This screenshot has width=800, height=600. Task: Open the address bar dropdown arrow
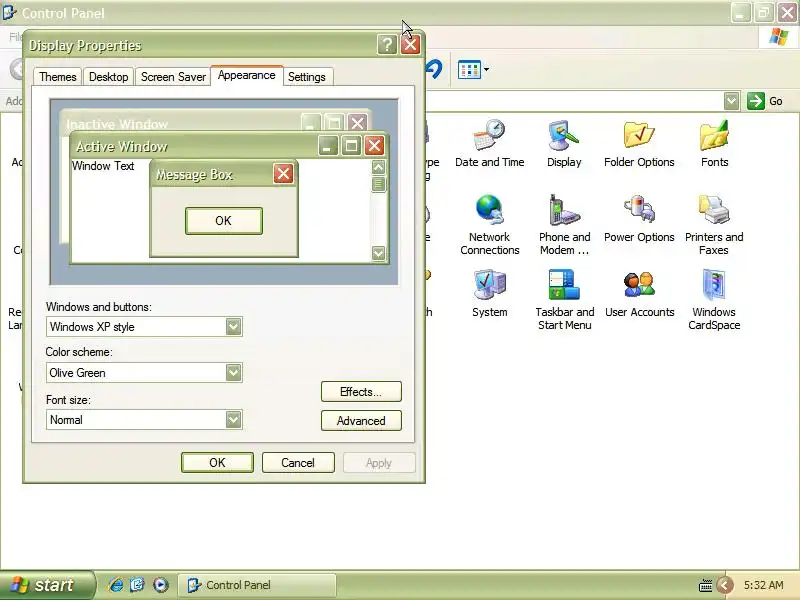point(732,101)
